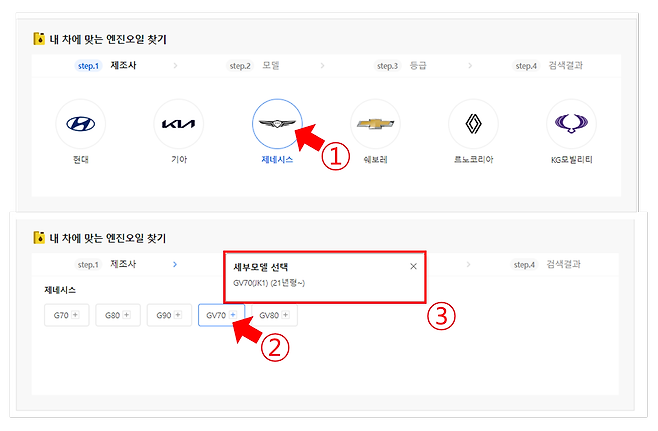Click the 기아 label under the logo
The height and width of the screenshot is (431, 658).
[179, 159]
